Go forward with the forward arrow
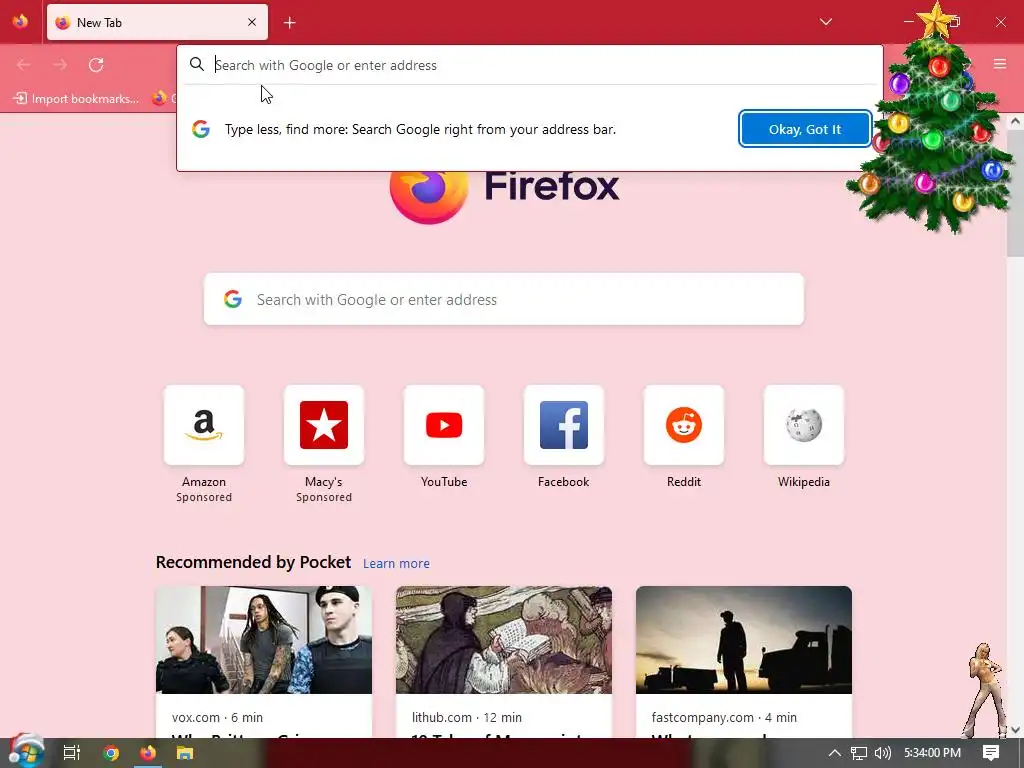Screen dimensions: 1024x768 point(60,65)
